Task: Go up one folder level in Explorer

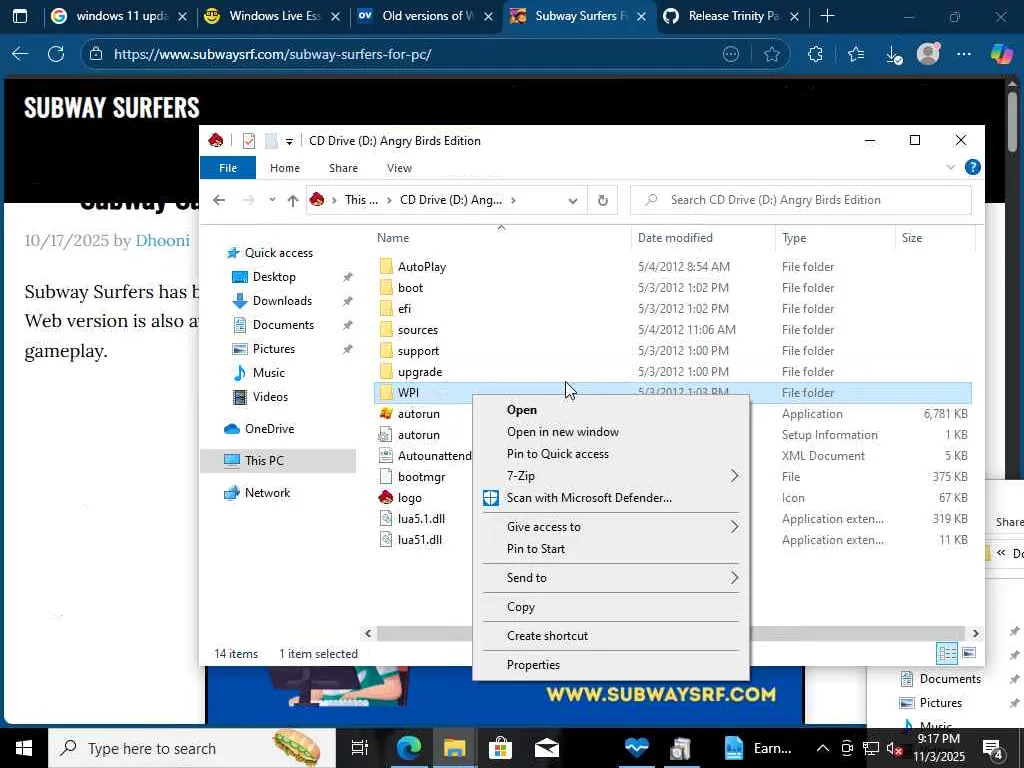Action: [293, 200]
